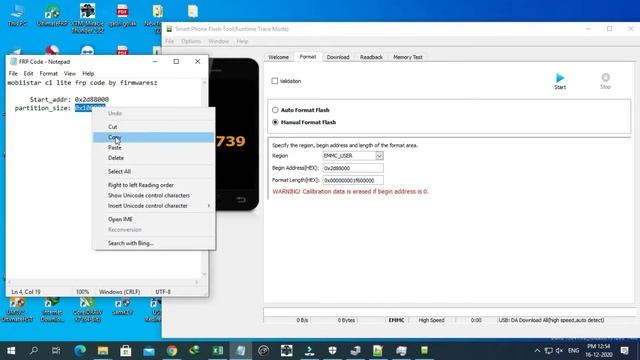
Task: Open taskbar Search
Action: coord(34,350)
